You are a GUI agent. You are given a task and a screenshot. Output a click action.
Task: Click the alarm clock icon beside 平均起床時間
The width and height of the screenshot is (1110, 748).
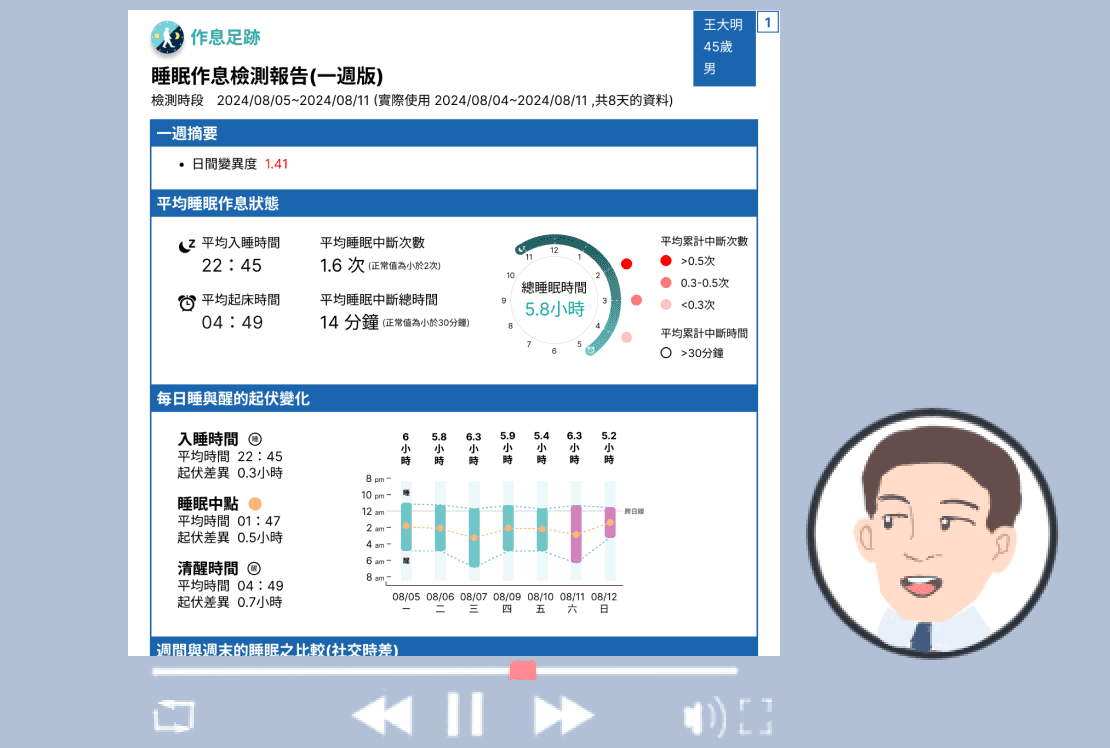(x=186, y=303)
